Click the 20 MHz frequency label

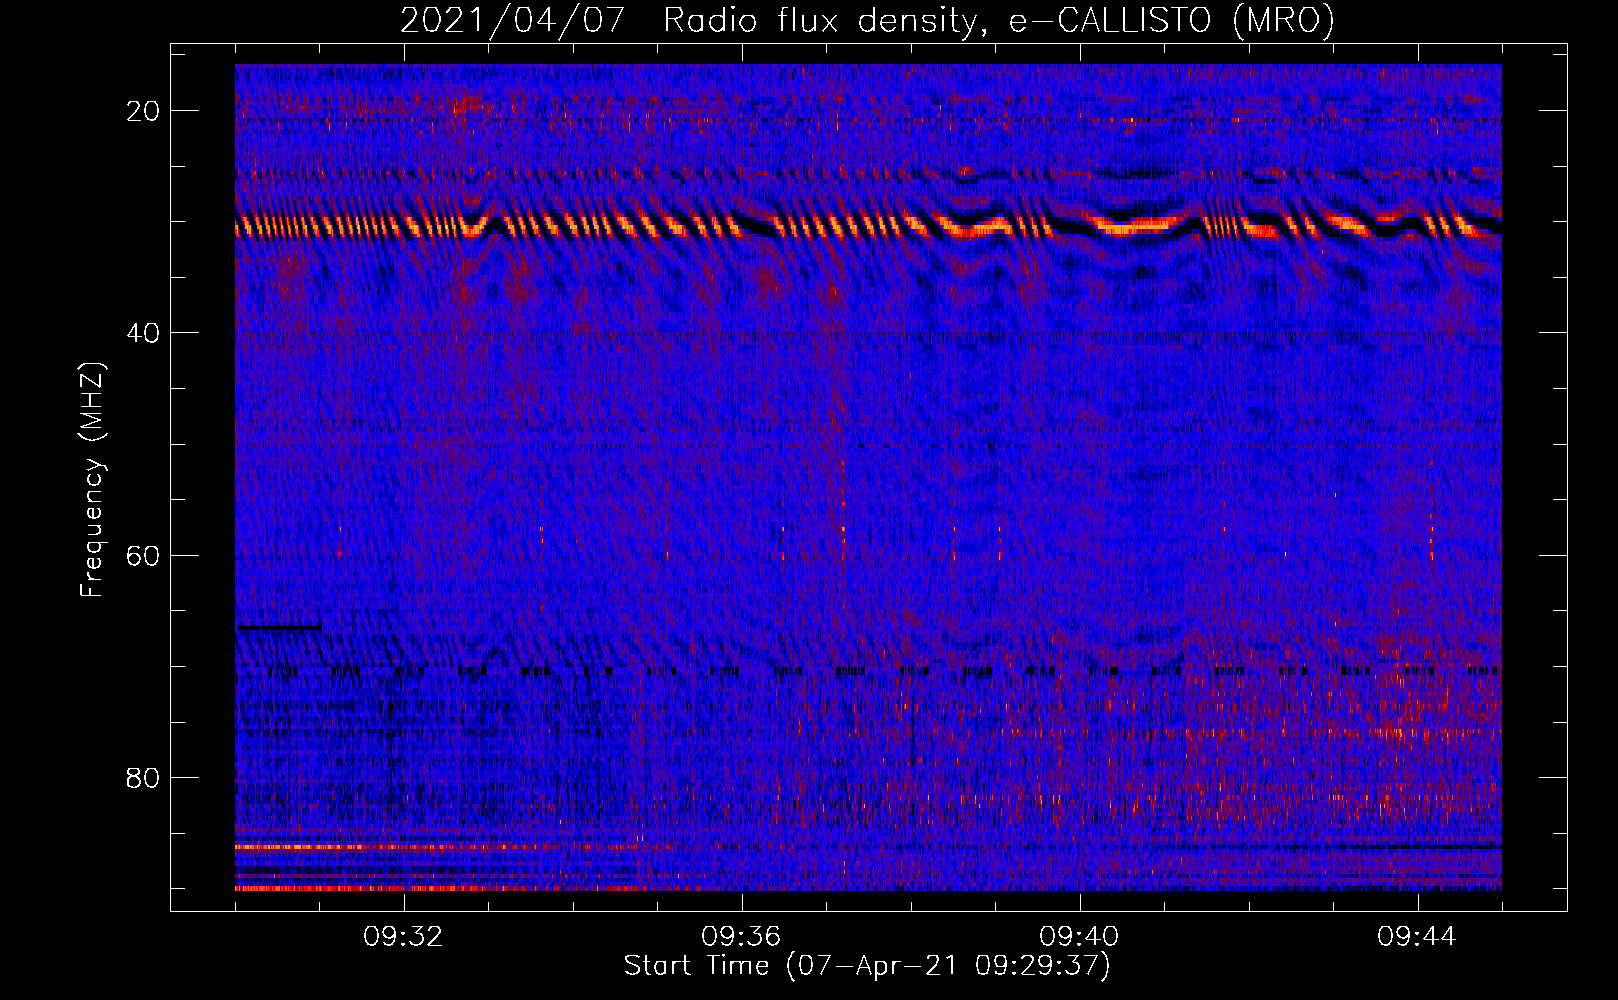coord(143,111)
